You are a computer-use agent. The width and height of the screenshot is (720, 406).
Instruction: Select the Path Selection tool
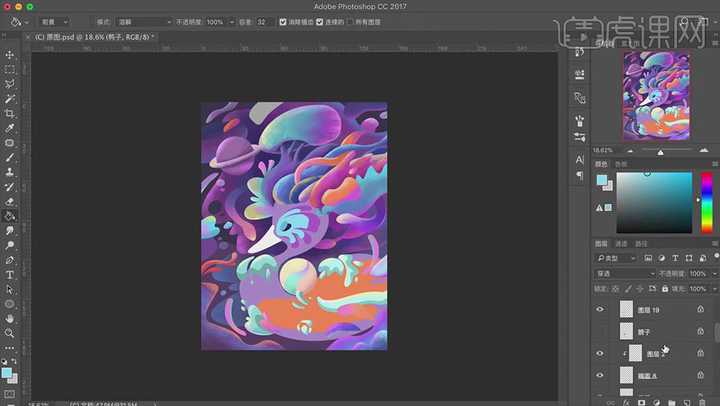tap(9, 289)
